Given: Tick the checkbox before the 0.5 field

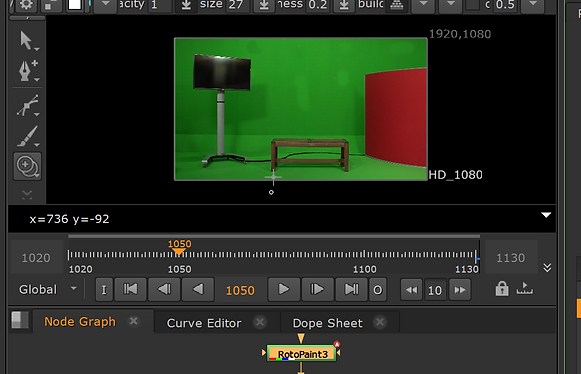Looking at the screenshot, I should 472,5.
